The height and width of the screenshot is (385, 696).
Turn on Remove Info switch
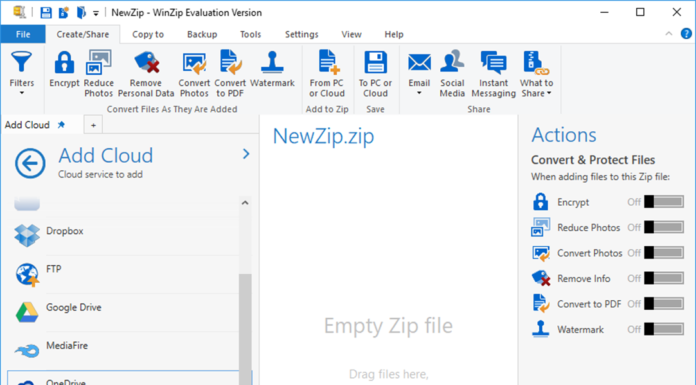click(x=664, y=278)
